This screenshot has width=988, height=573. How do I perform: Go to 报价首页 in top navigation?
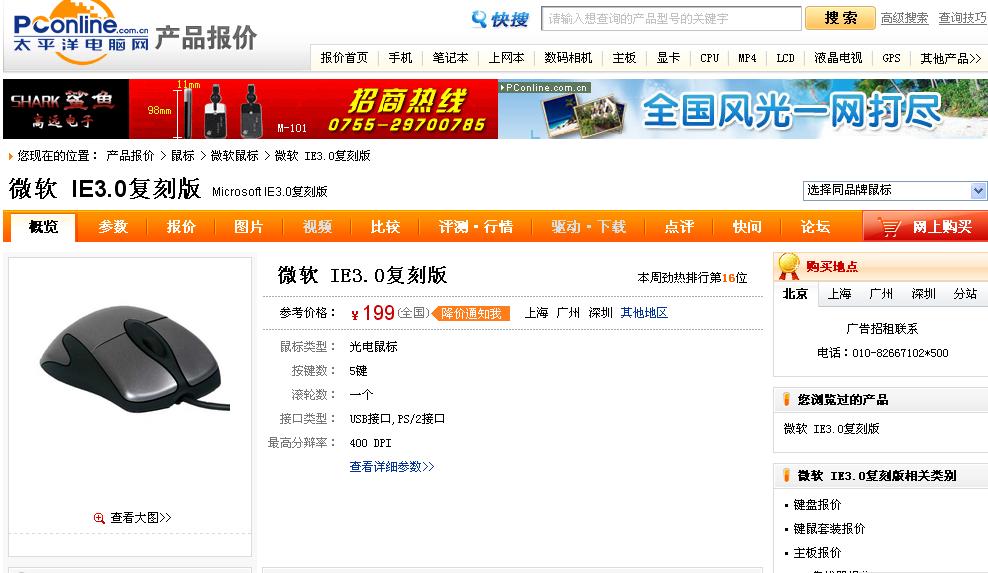344,58
